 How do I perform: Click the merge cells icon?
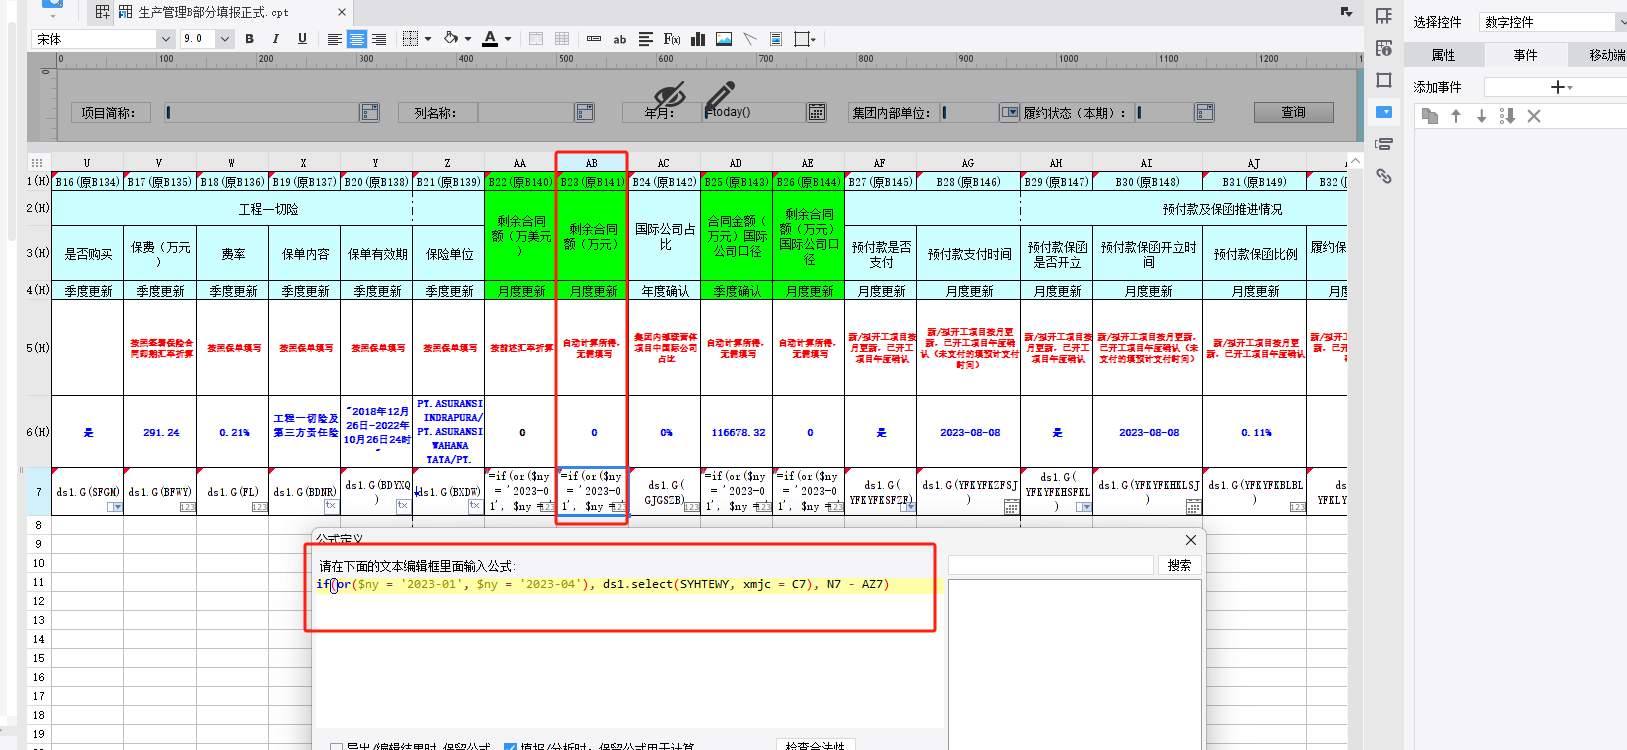[x=536, y=39]
